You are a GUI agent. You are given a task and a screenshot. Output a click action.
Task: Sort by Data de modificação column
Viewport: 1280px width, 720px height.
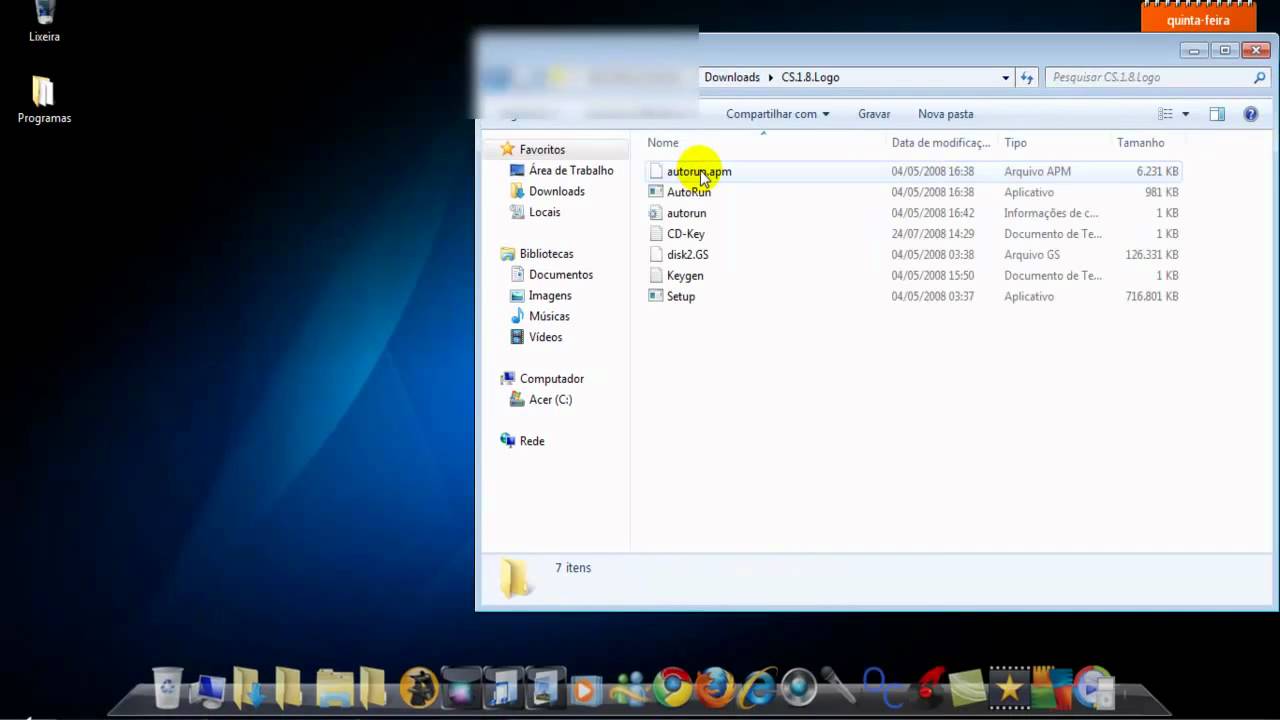[x=942, y=143]
